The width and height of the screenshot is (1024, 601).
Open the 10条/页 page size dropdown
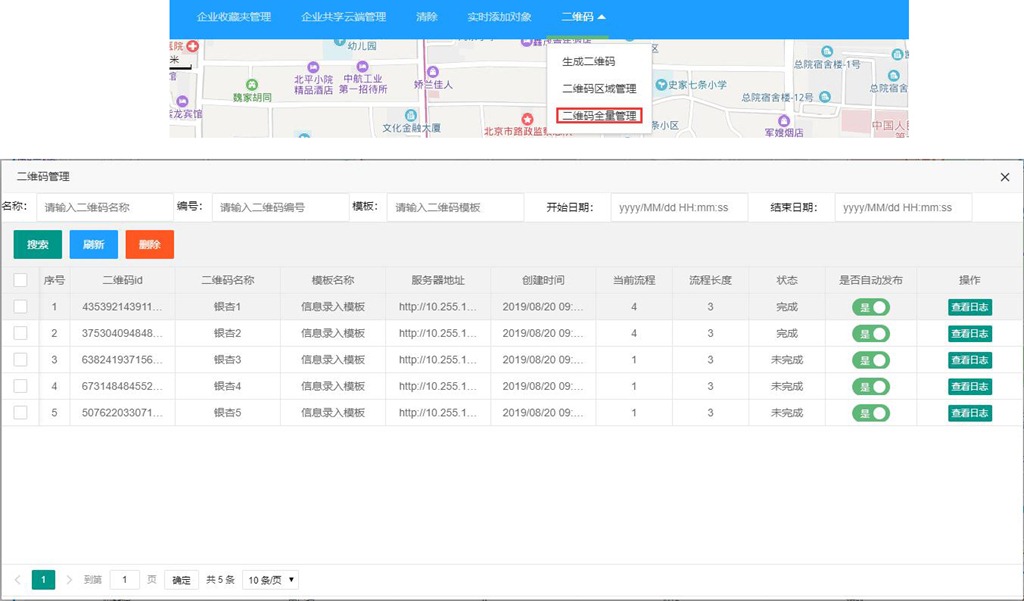point(270,580)
